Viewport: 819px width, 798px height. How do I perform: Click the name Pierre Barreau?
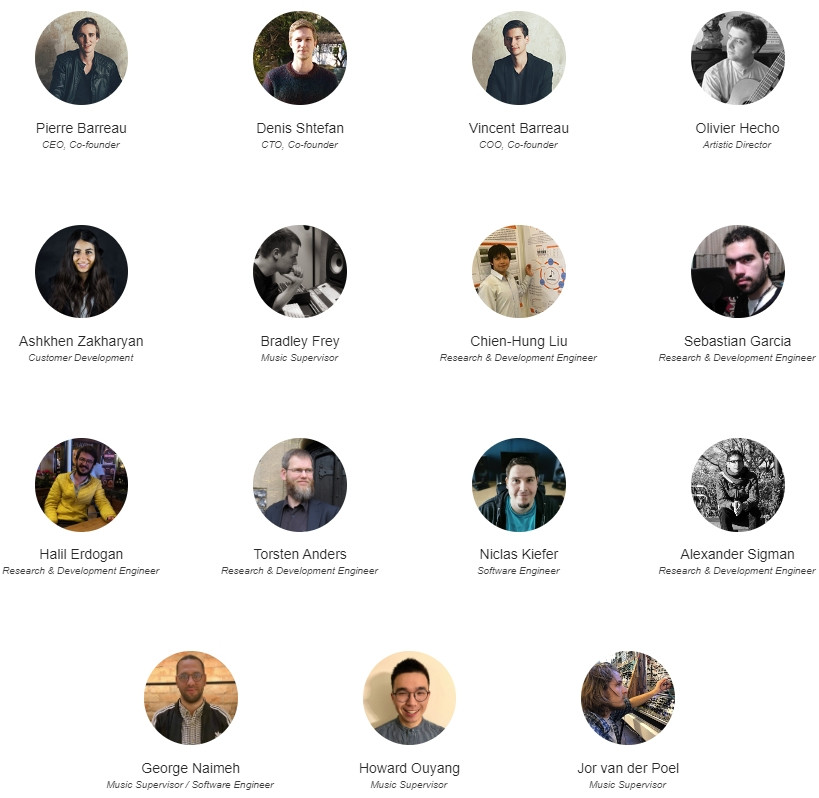pos(81,128)
